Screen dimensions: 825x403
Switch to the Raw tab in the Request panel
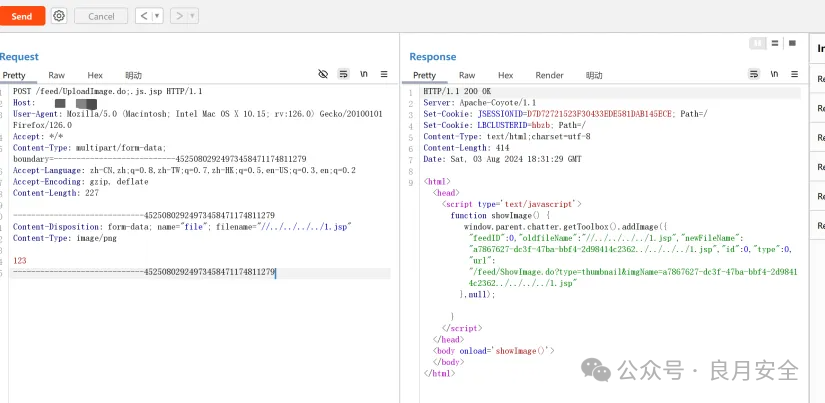(x=57, y=75)
